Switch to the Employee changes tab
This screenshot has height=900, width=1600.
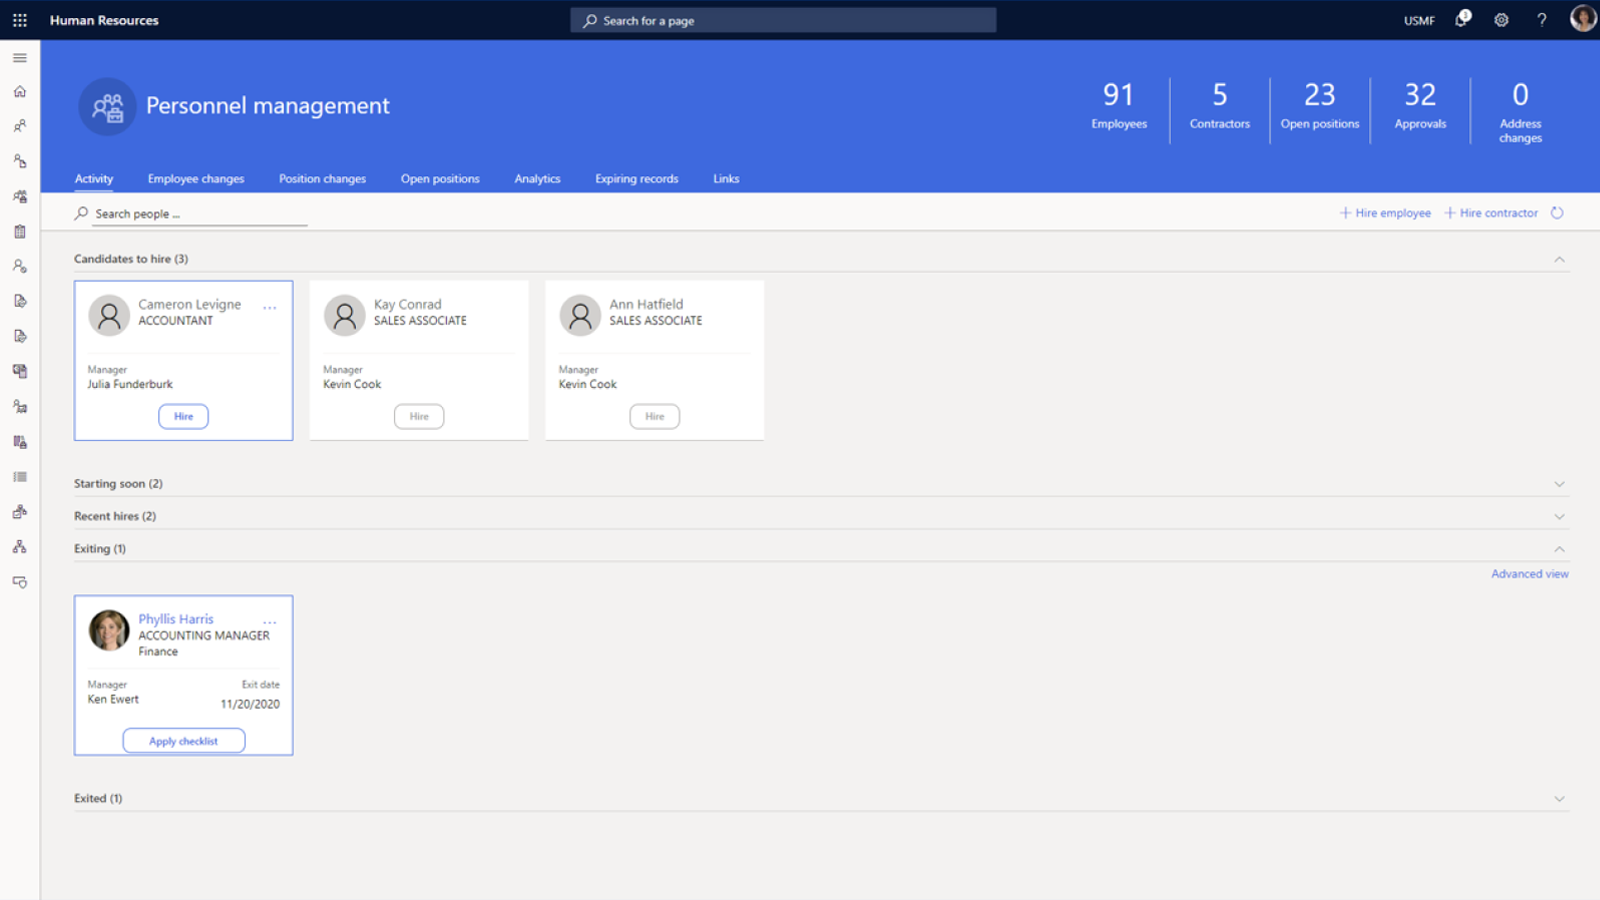(196, 179)
